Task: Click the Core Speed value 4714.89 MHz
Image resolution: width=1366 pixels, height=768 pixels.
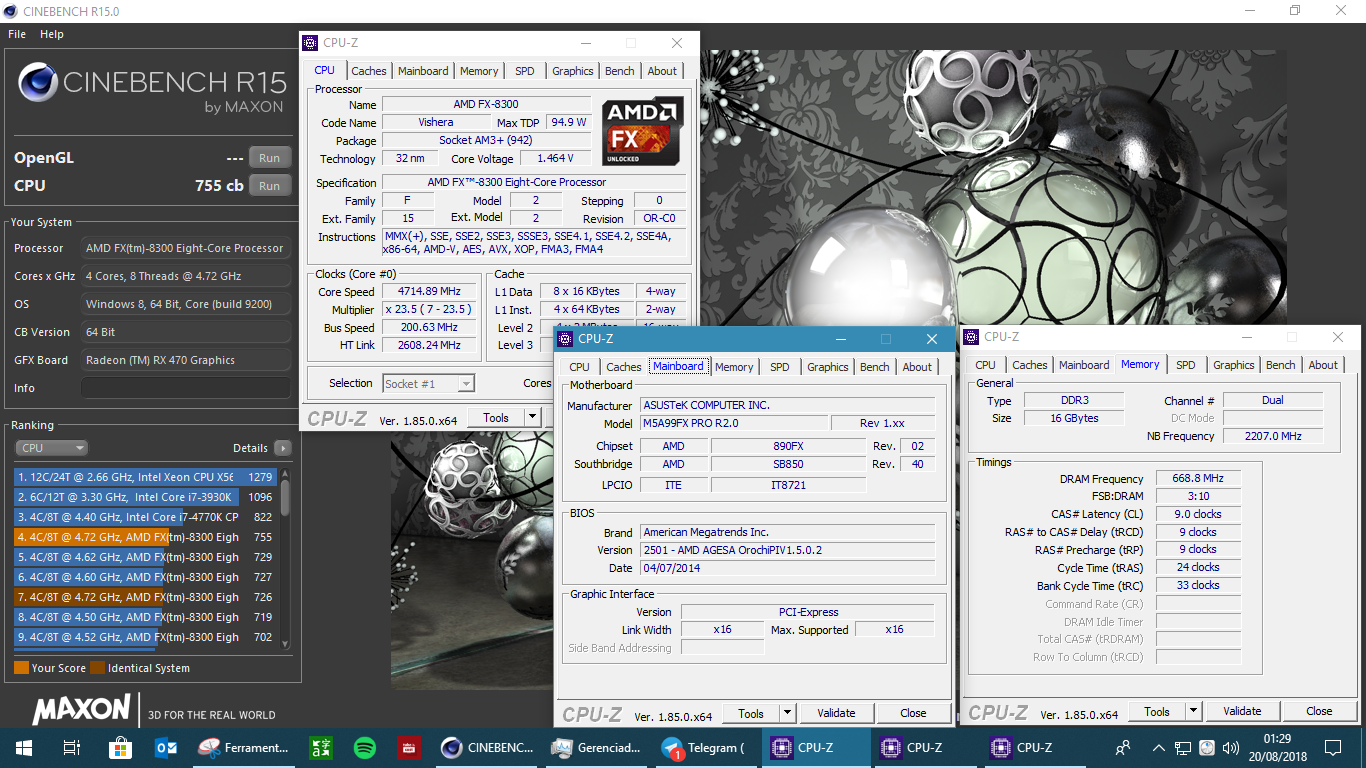Action: [429, 292]
